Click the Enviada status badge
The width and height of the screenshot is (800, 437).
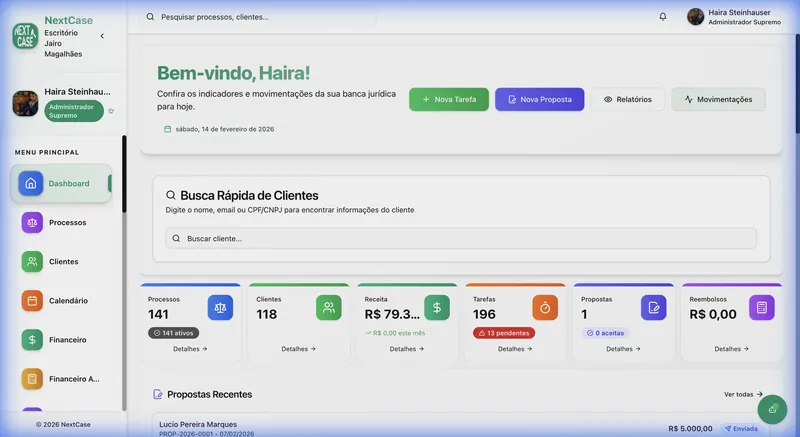(741, 429)
